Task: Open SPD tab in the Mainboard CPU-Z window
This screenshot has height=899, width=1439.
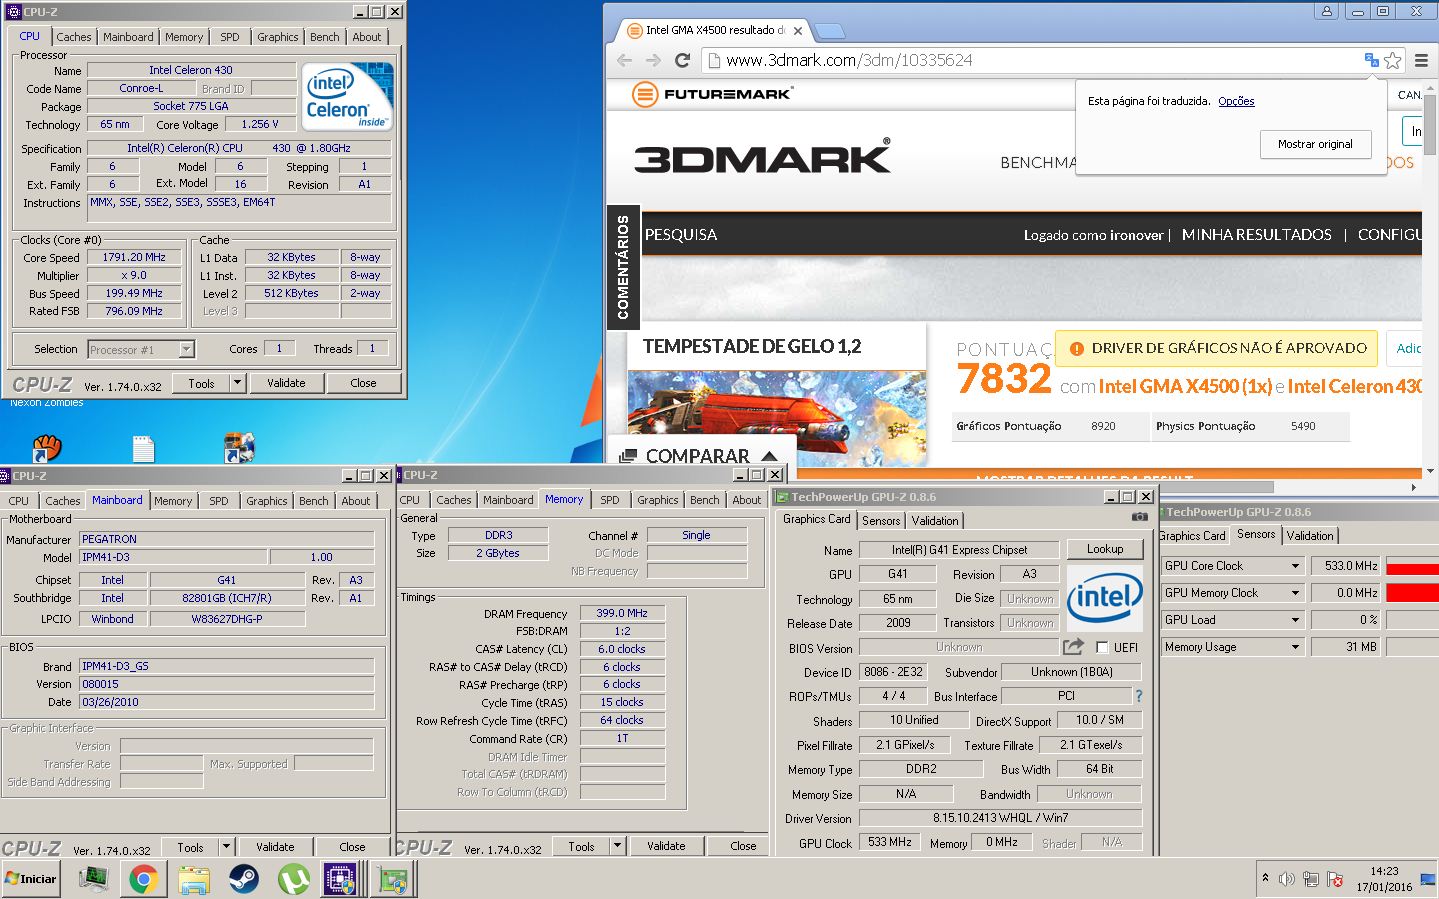Action: [218, 501]
